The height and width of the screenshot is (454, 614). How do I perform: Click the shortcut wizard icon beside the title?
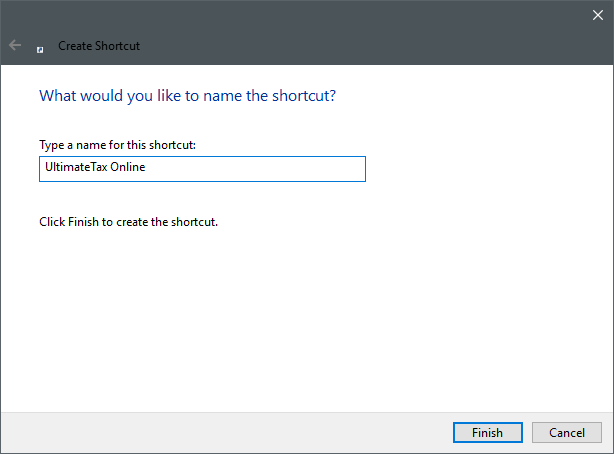tap(40, 50)
